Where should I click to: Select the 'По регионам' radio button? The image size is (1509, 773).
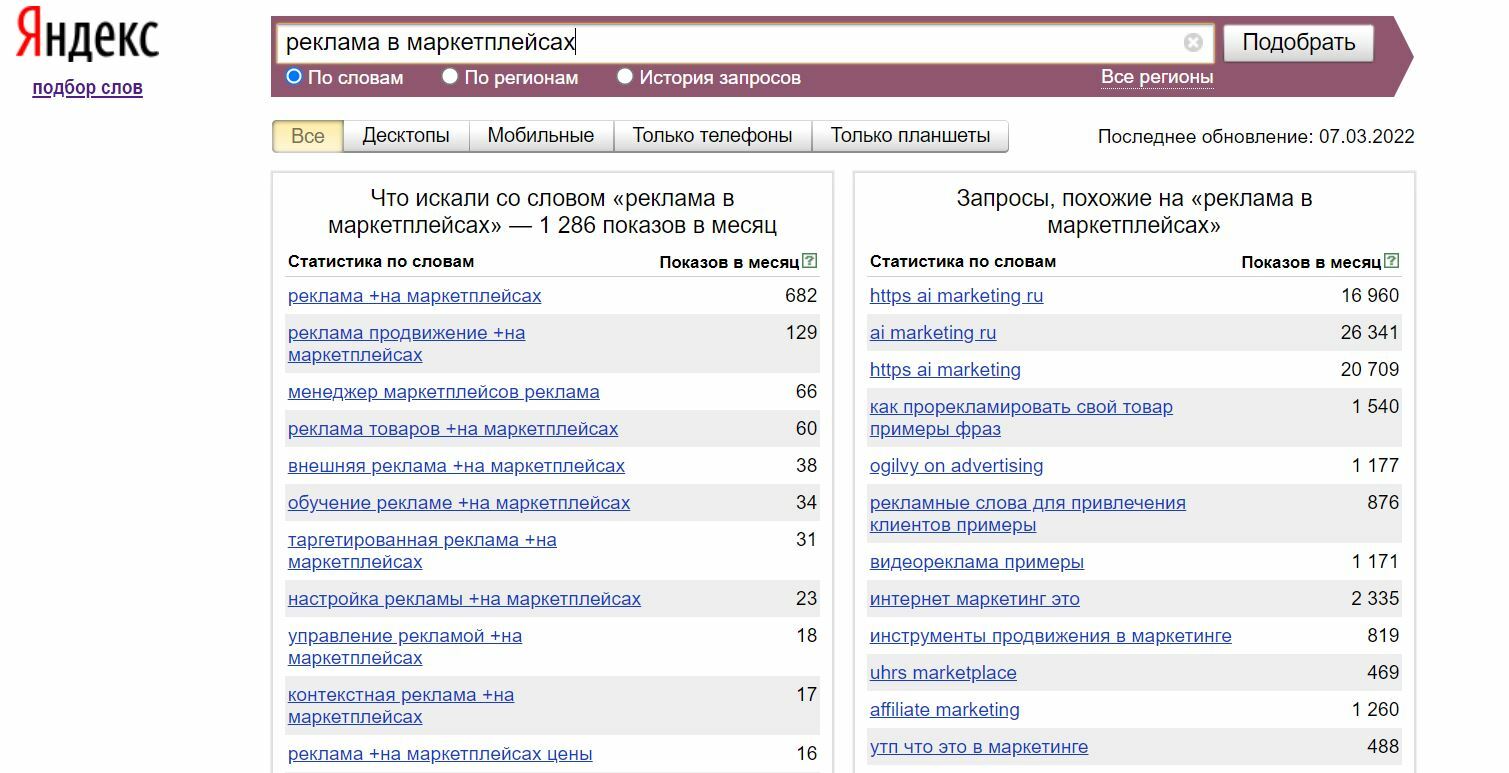[x=450, y=76]
